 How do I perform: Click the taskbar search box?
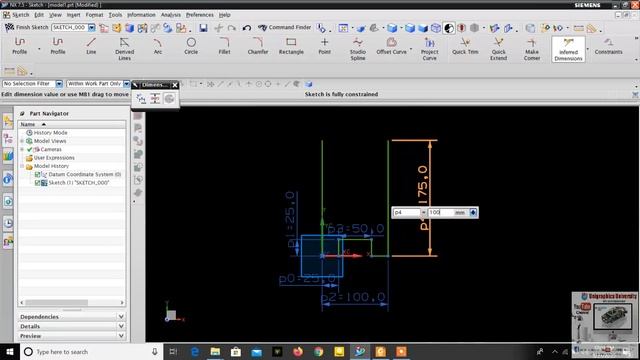click(x=91, y=351)
